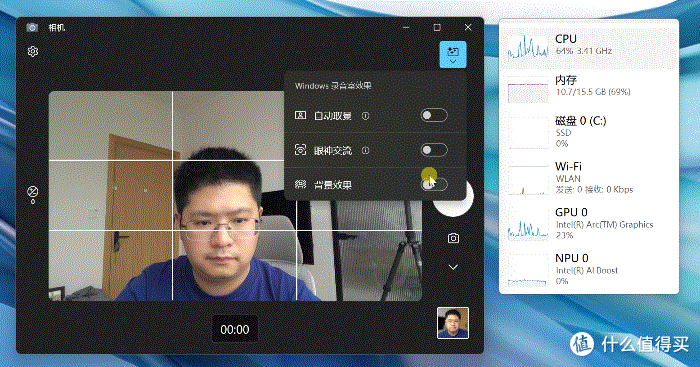Click the 背景效果 label text

click(x=333, y=185)
